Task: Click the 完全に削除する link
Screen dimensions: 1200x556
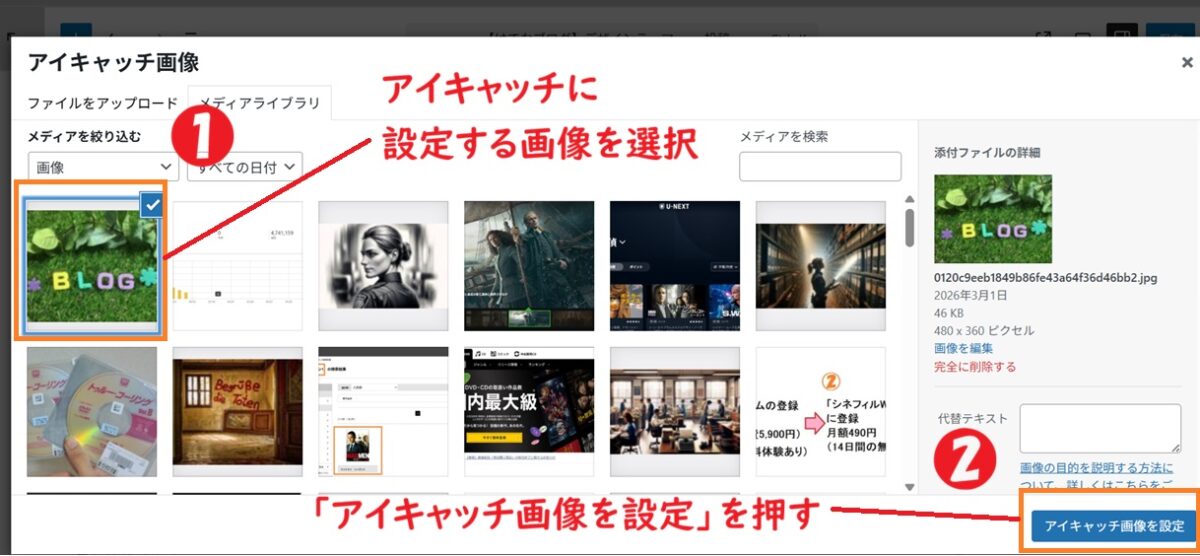Action: point(975,366)
